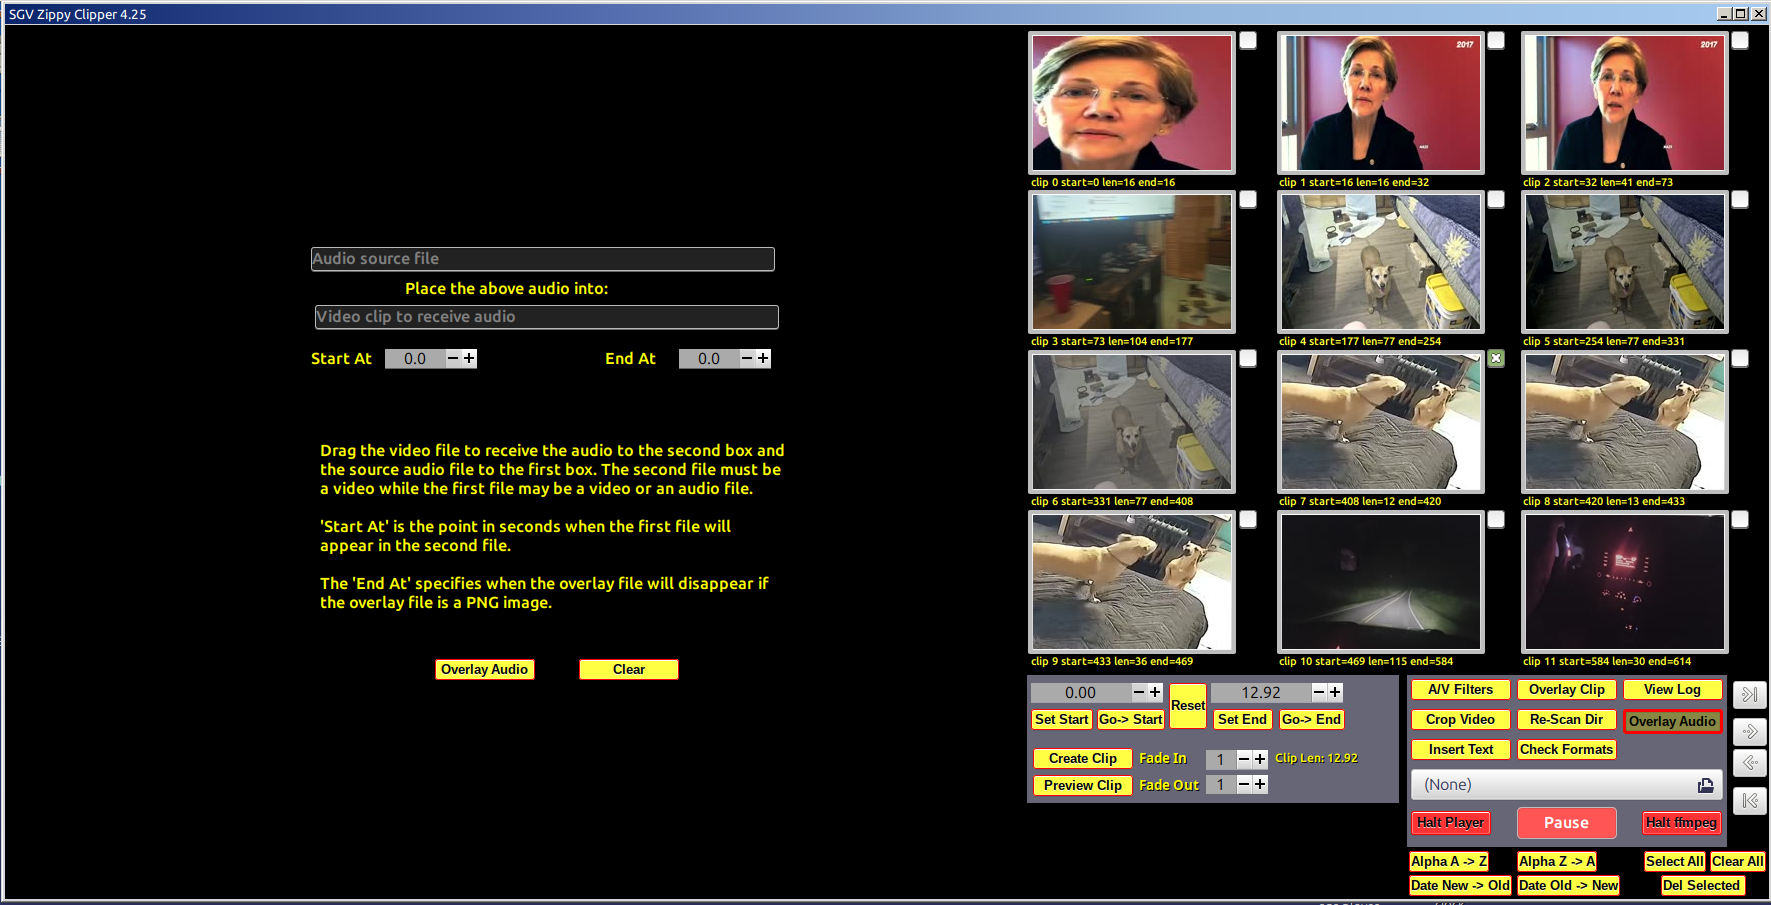Click the Audio source file field
Screen dimensions: 1771x905
click(542, 259)
